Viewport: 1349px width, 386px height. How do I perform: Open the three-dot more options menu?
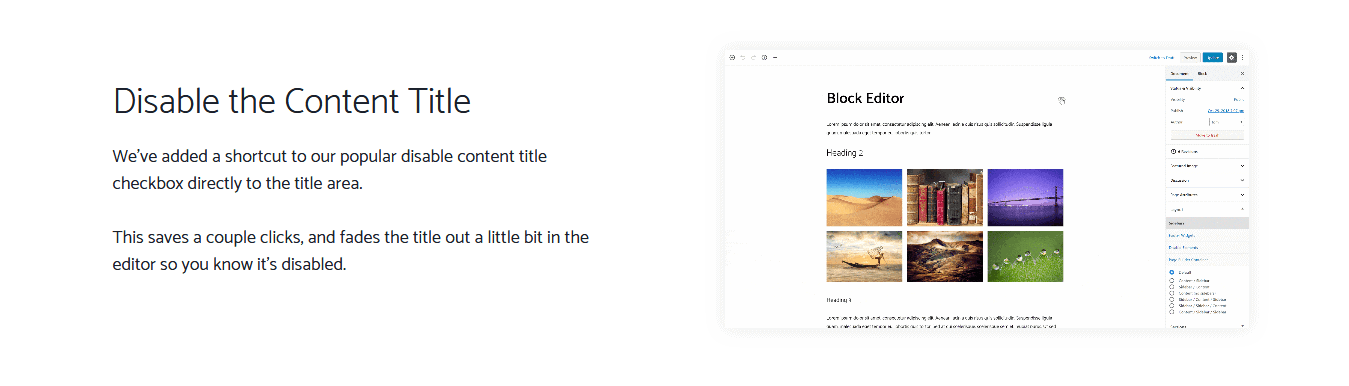coord(1243,57)
